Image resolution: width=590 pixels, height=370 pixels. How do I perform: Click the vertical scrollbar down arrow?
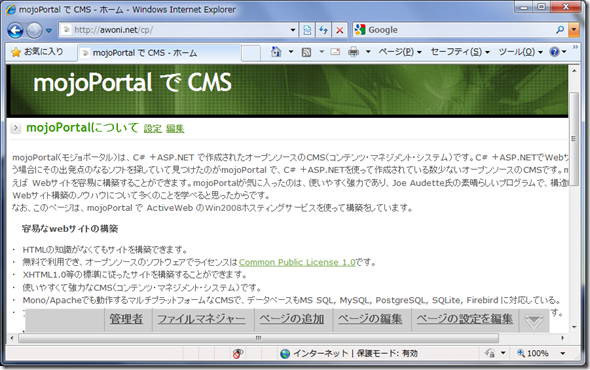tap(574, 327)
